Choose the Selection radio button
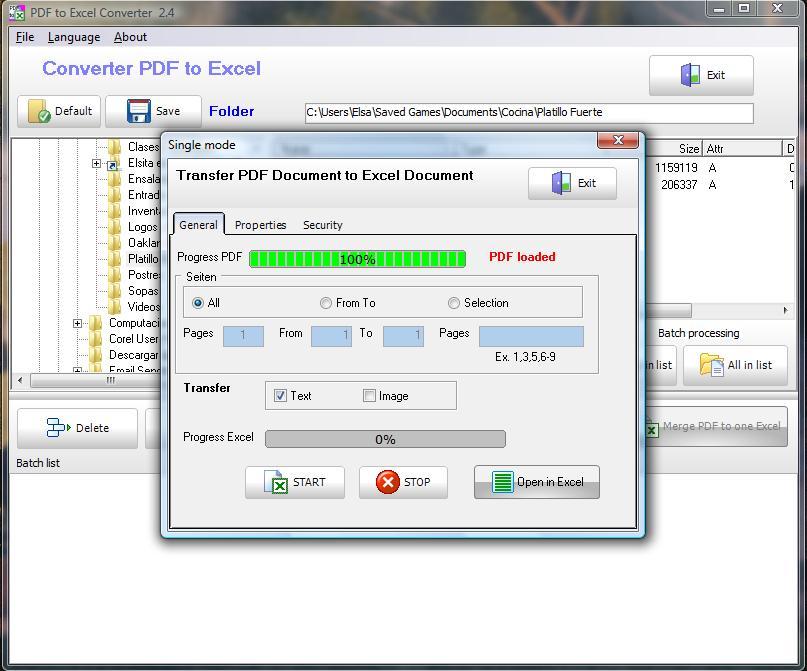The image size is (807, 671). click(453, 303)
